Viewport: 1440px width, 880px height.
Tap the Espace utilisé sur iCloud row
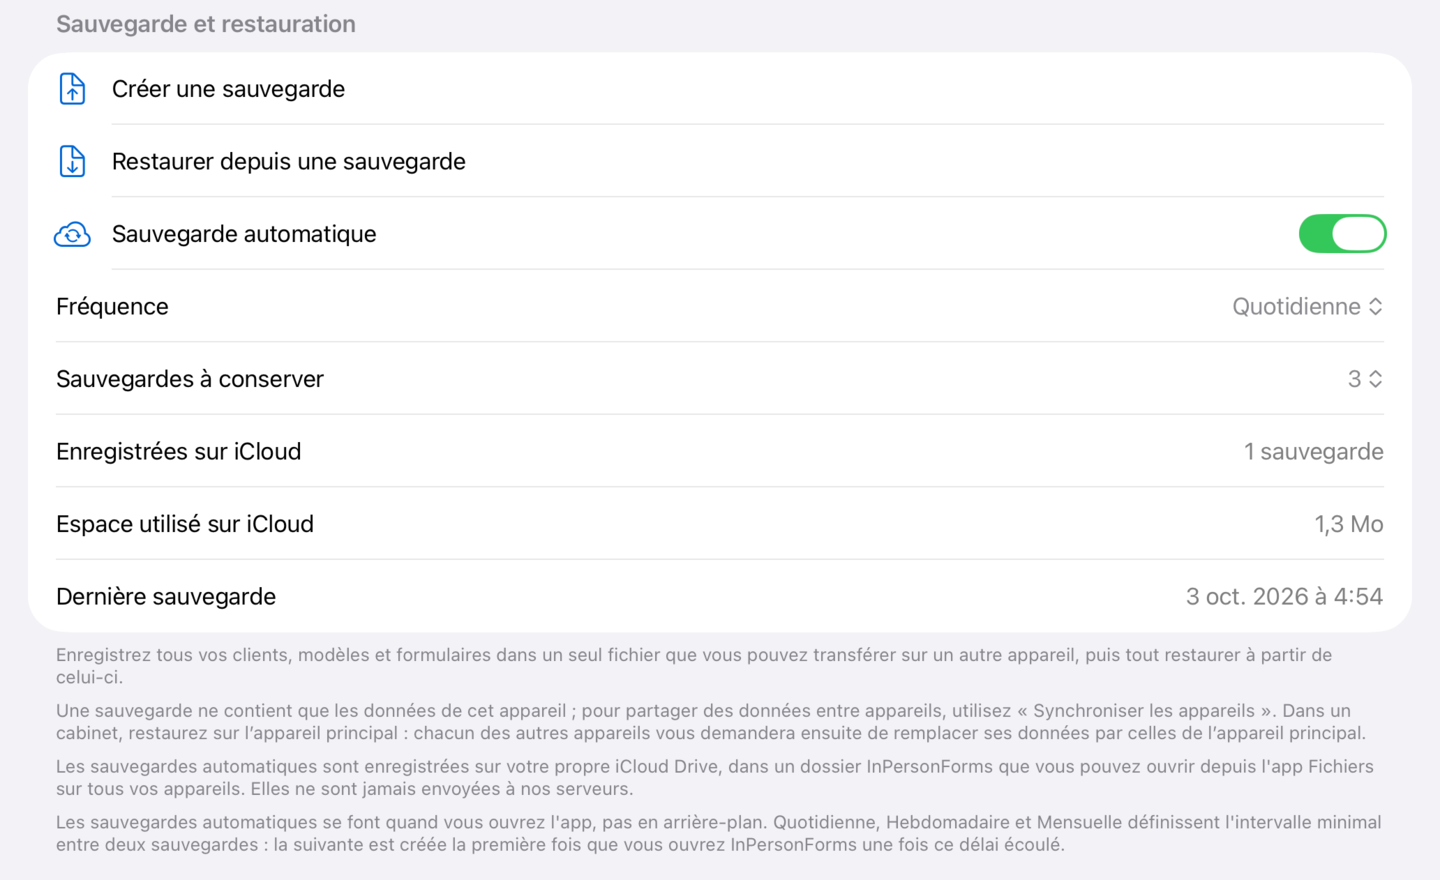(720, 524)
